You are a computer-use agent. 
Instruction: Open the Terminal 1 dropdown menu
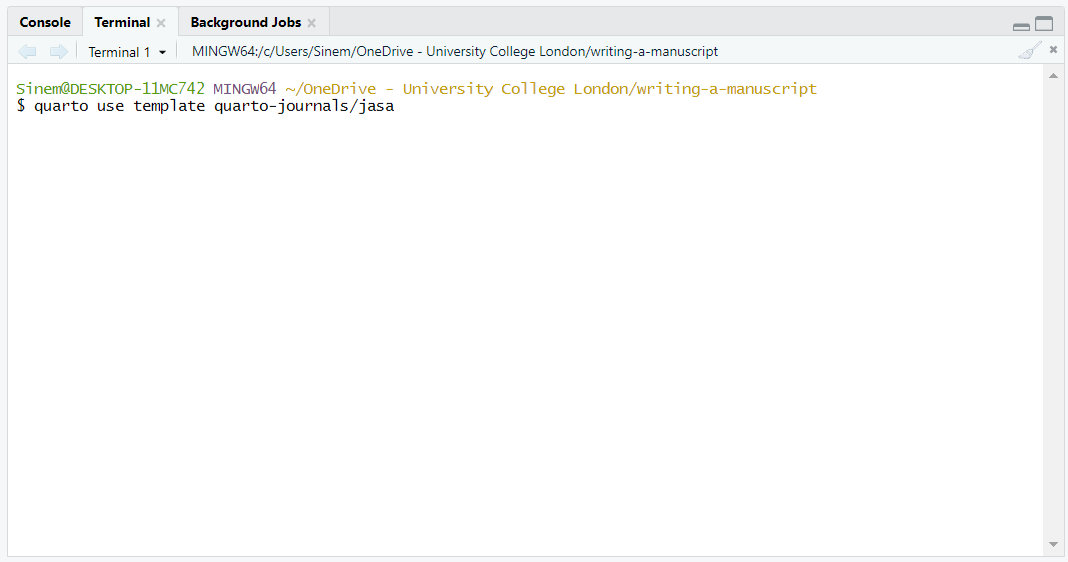pos(127,52)
